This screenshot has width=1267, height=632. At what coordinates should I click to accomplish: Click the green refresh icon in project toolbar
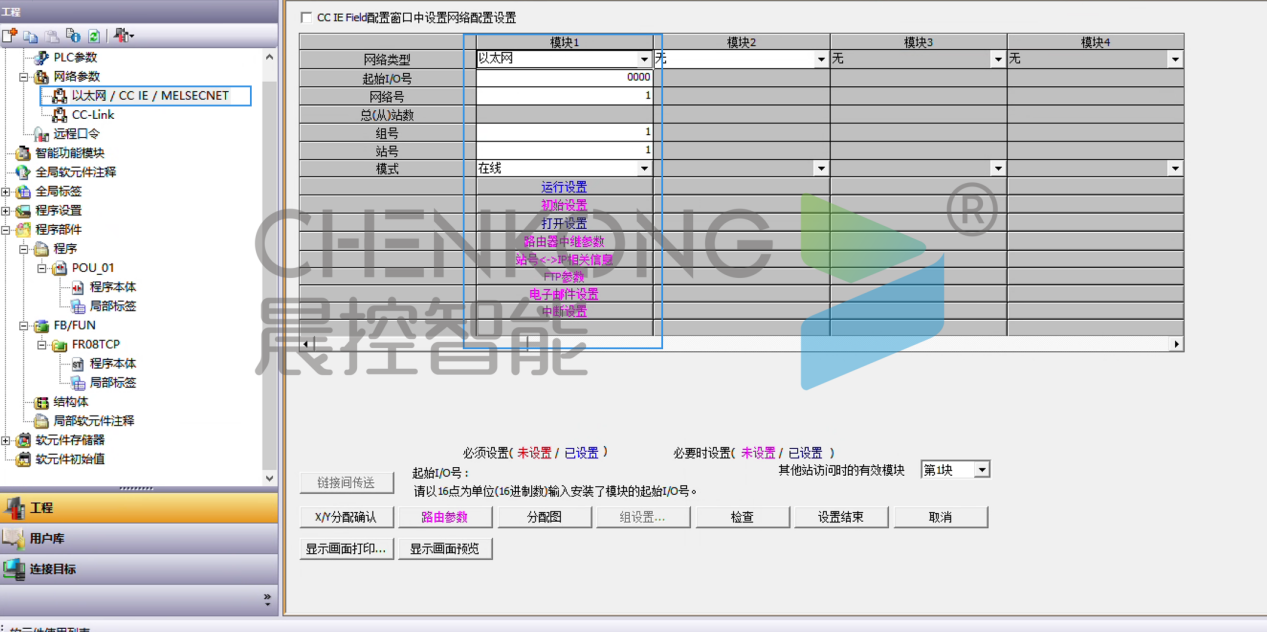[x=93, y=36]
